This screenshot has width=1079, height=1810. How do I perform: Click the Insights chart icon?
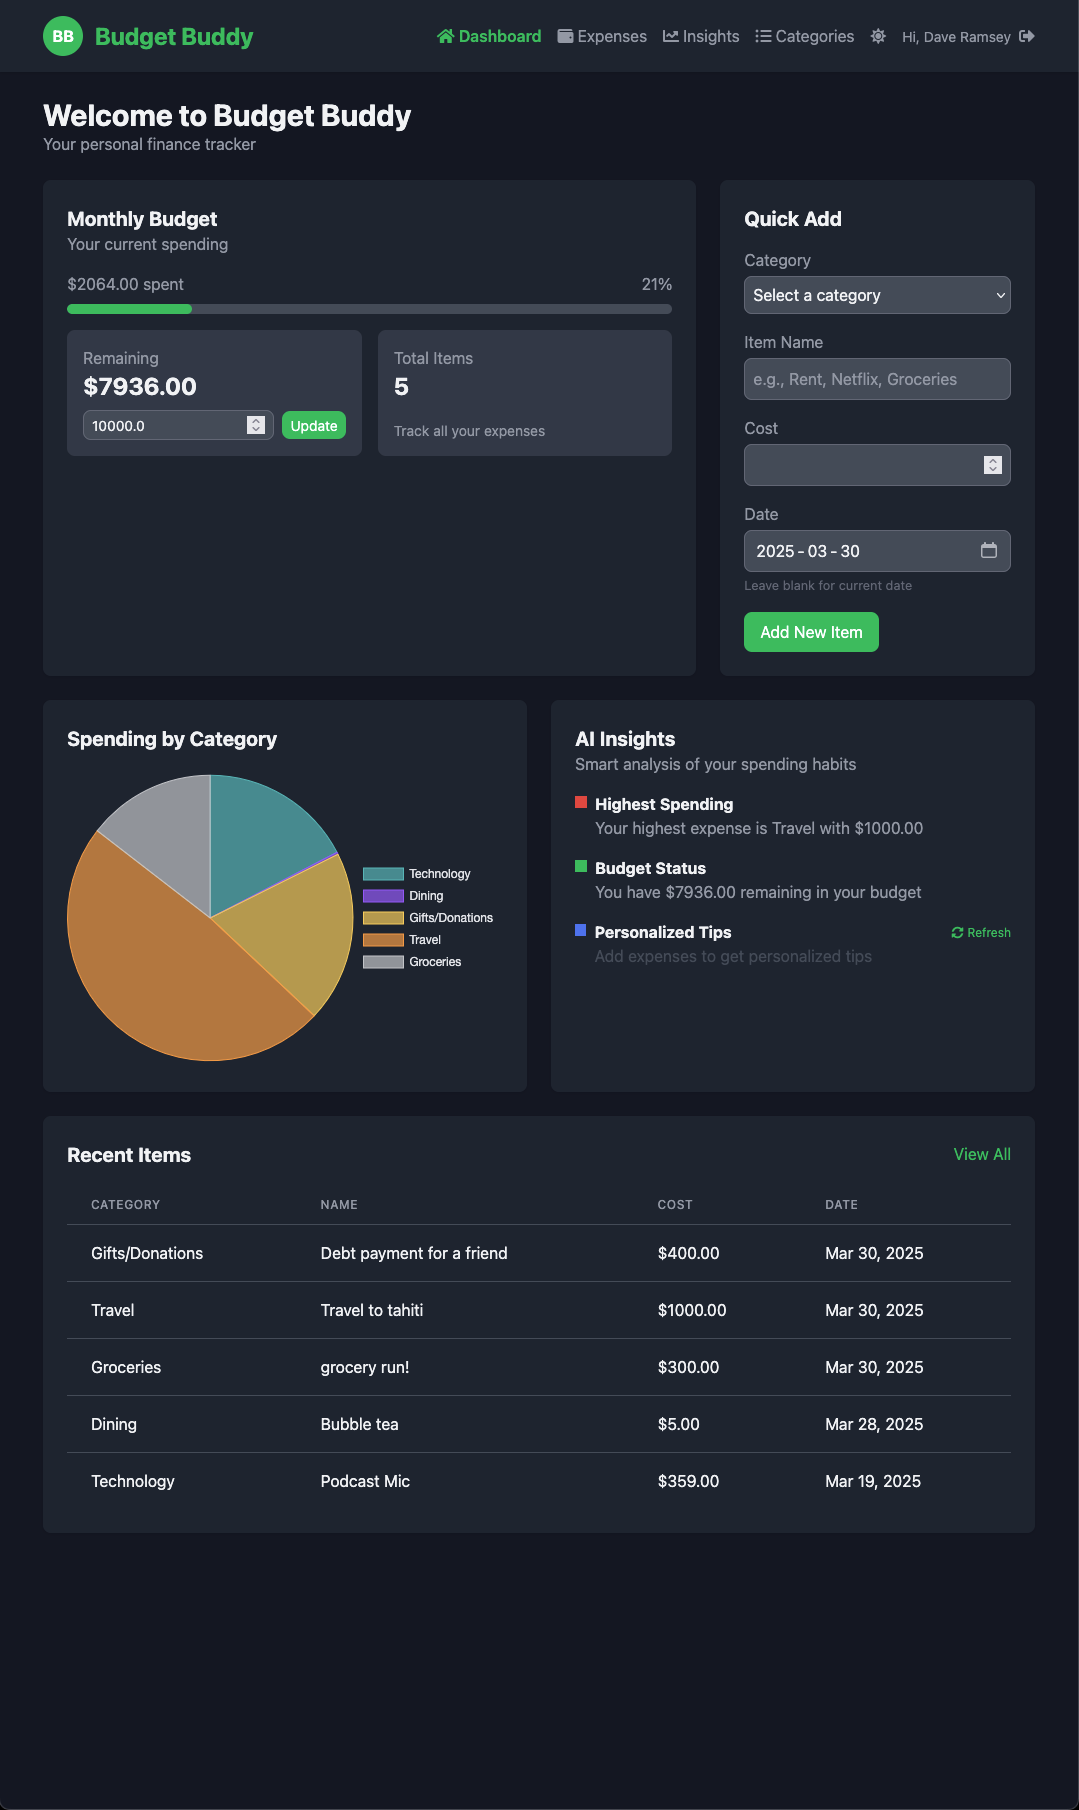671,36
